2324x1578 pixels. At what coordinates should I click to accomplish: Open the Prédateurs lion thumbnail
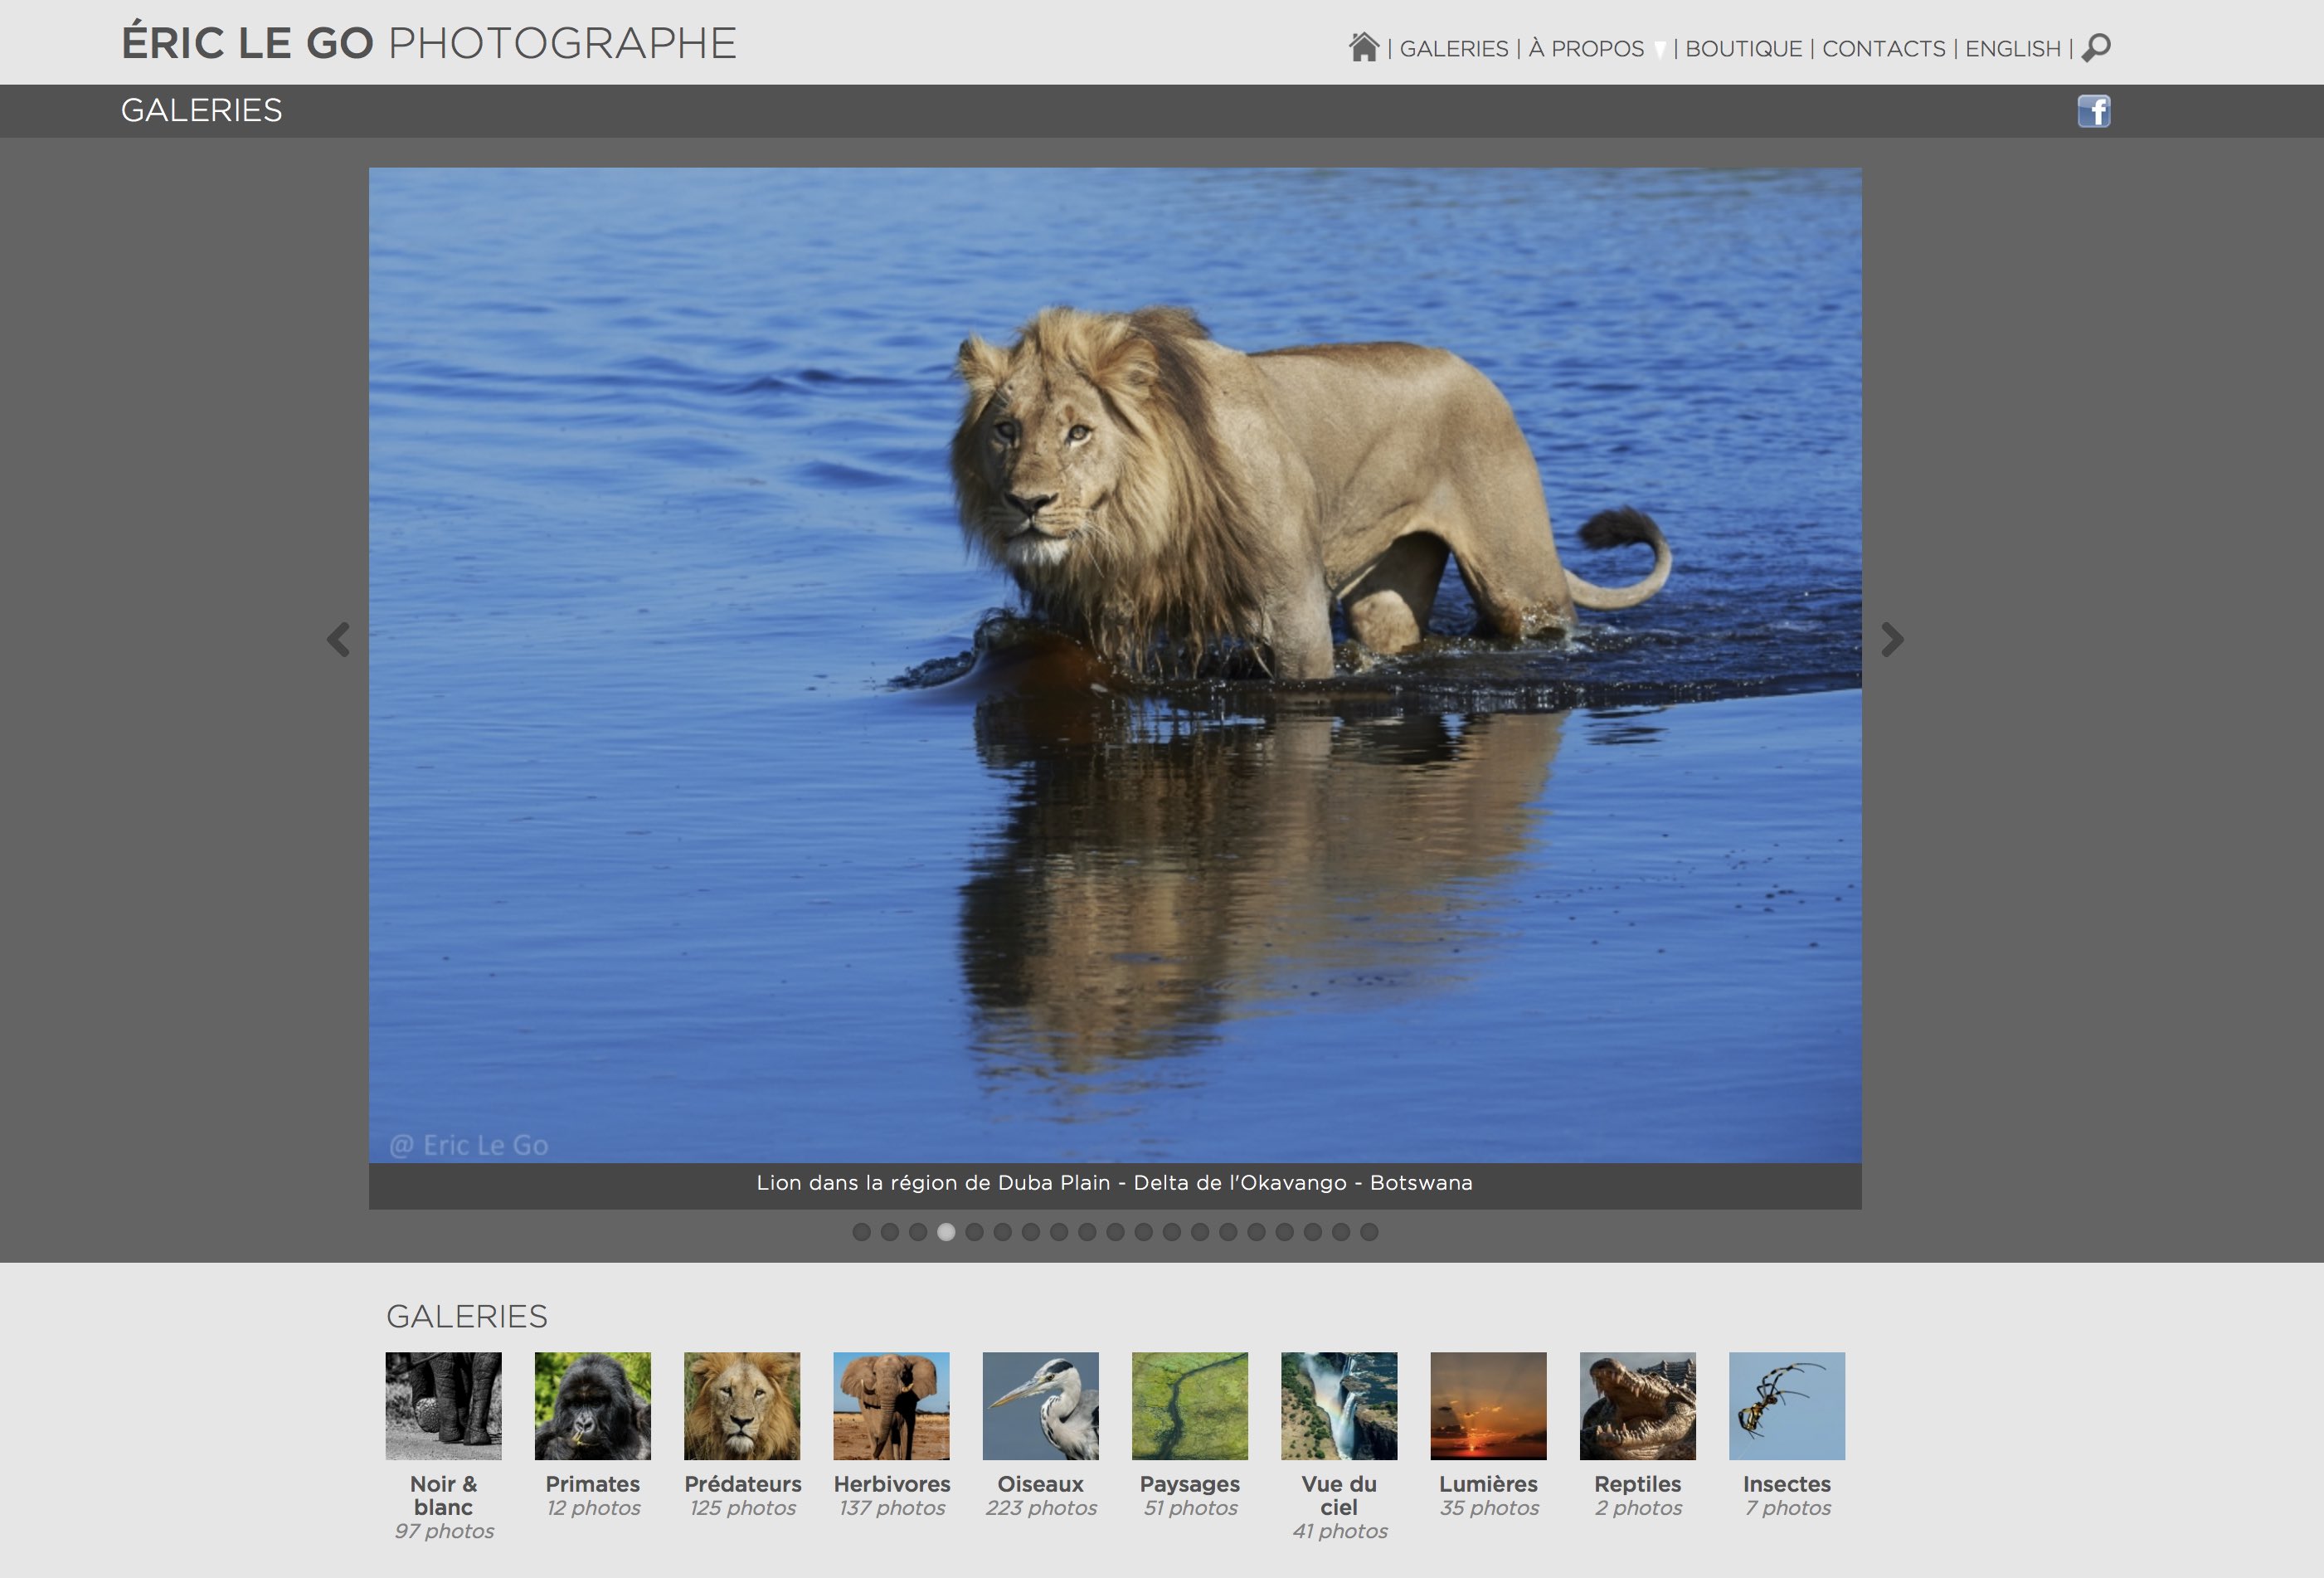[742, 1406]
